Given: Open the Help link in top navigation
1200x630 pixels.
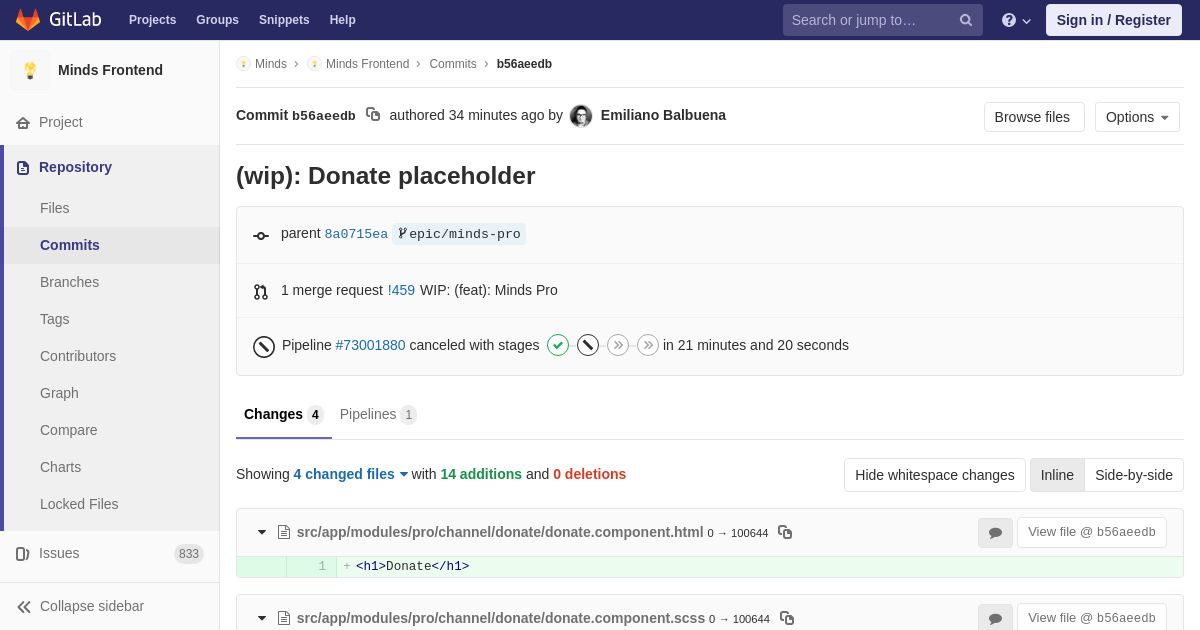Looking at the screenshot, I should coord(343,20).
